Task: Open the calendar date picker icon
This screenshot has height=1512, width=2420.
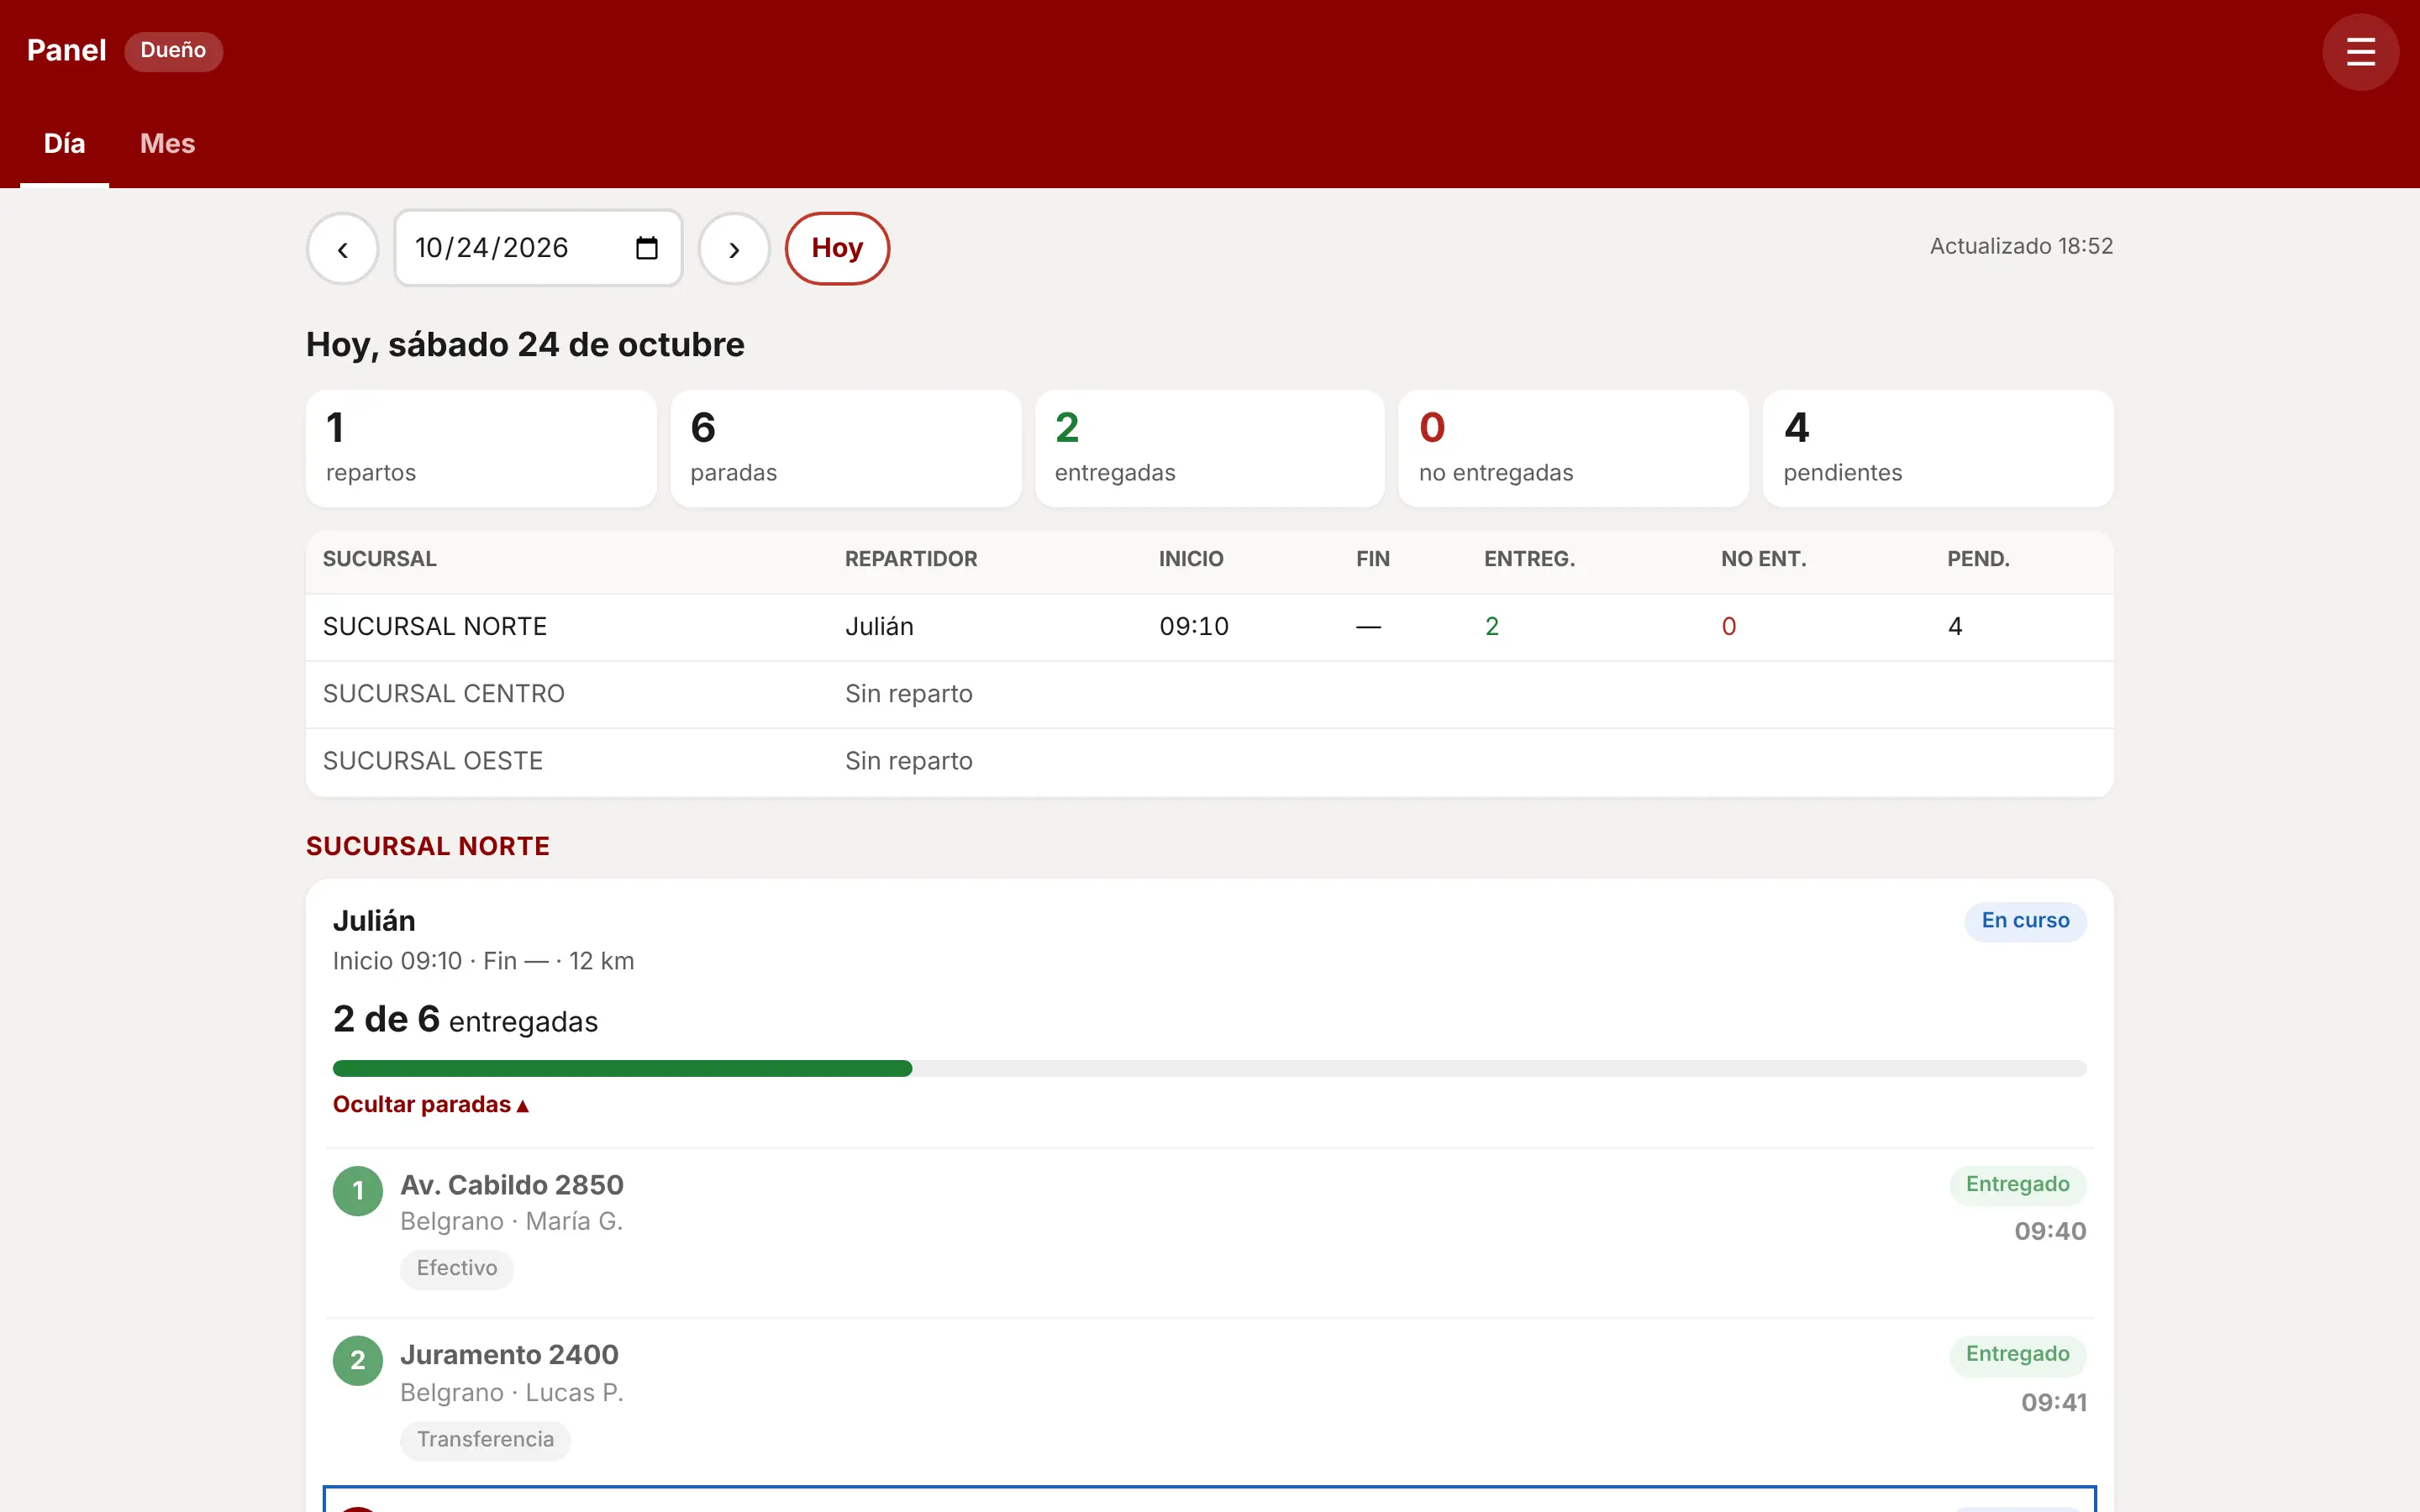Action: click(x=647, y=248)
